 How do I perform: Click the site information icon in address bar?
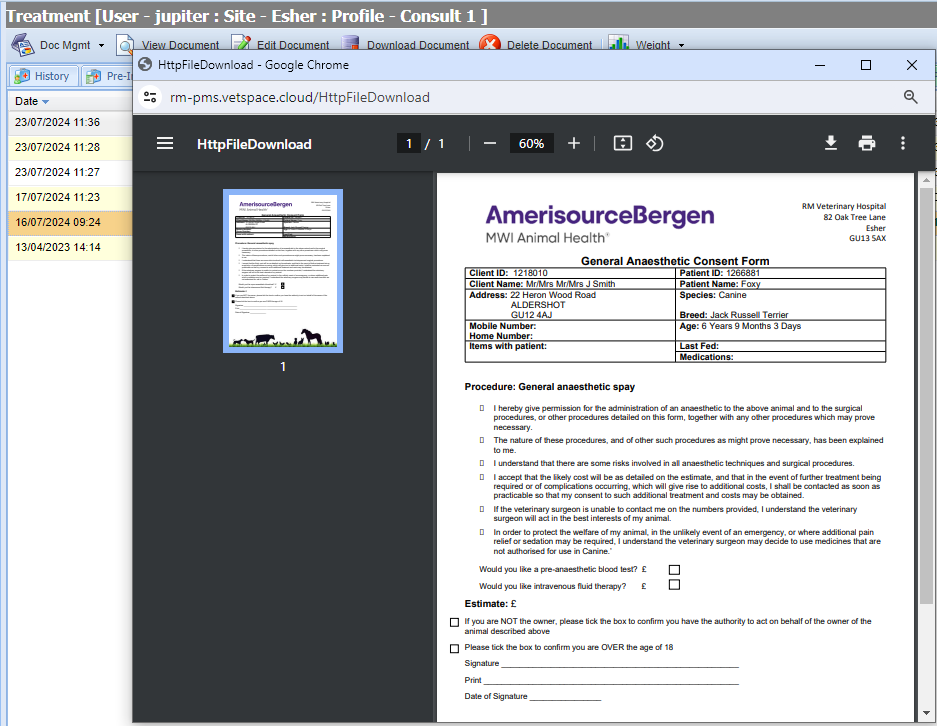click(x=150, y=97)
